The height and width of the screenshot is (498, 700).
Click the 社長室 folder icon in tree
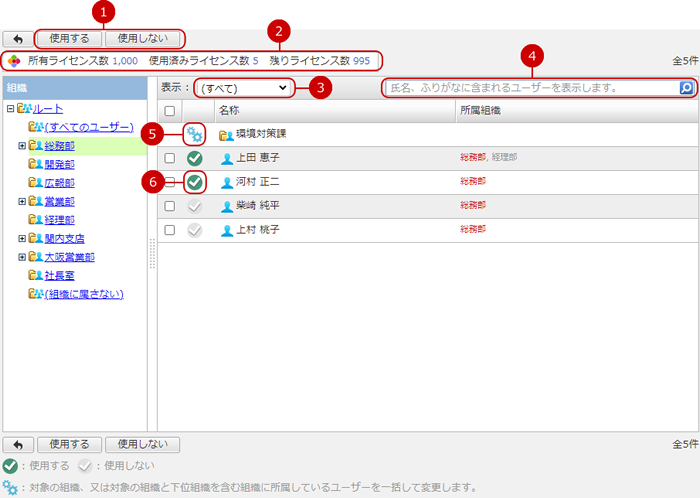pos(36,275)
